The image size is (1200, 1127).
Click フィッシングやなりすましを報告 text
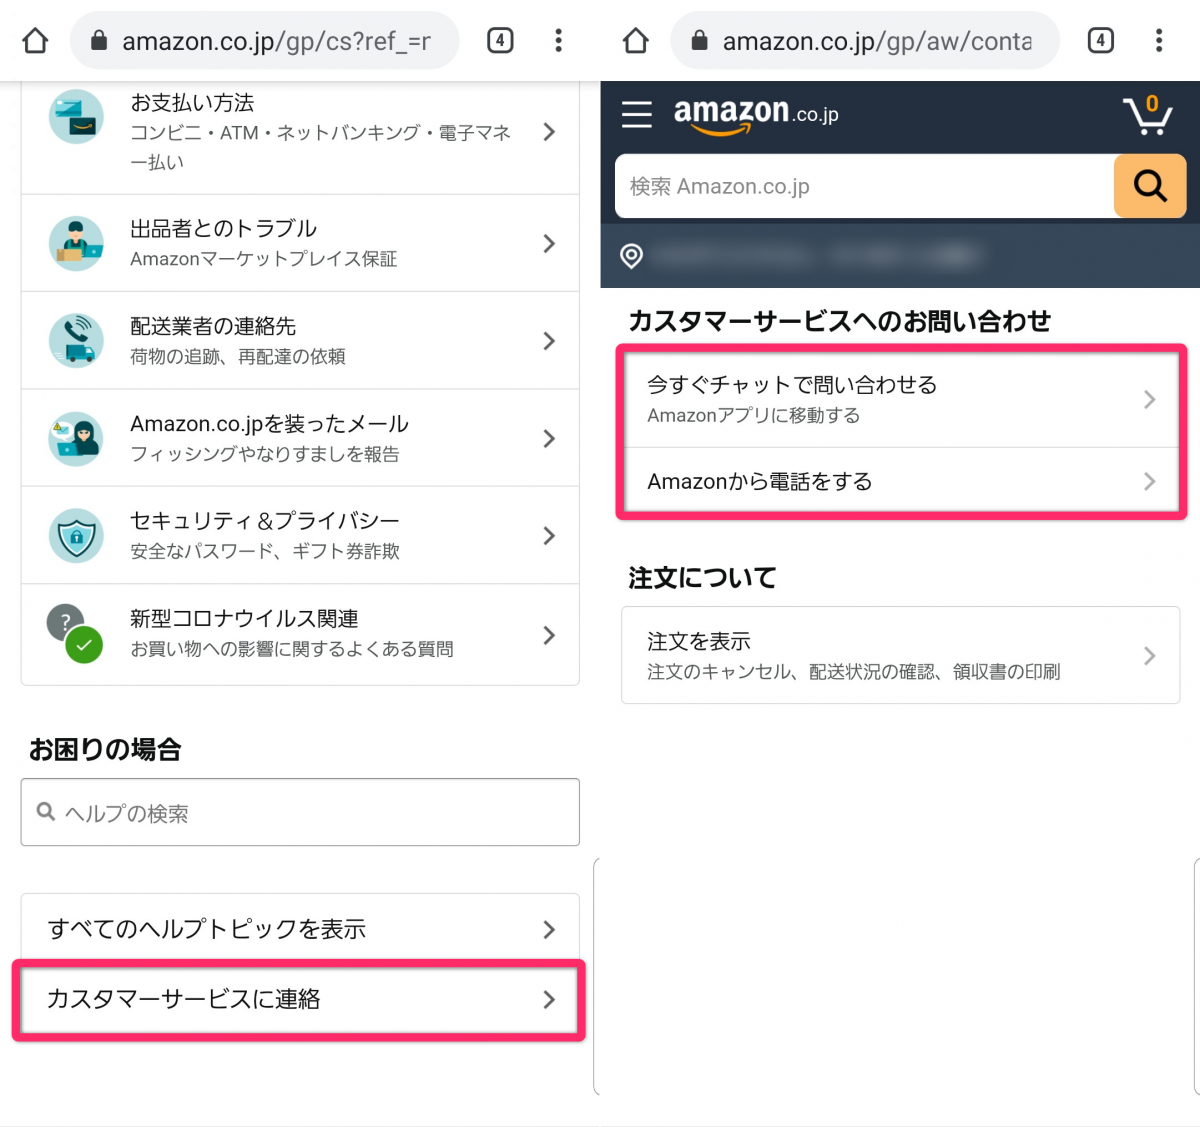[x=264, y=454]
